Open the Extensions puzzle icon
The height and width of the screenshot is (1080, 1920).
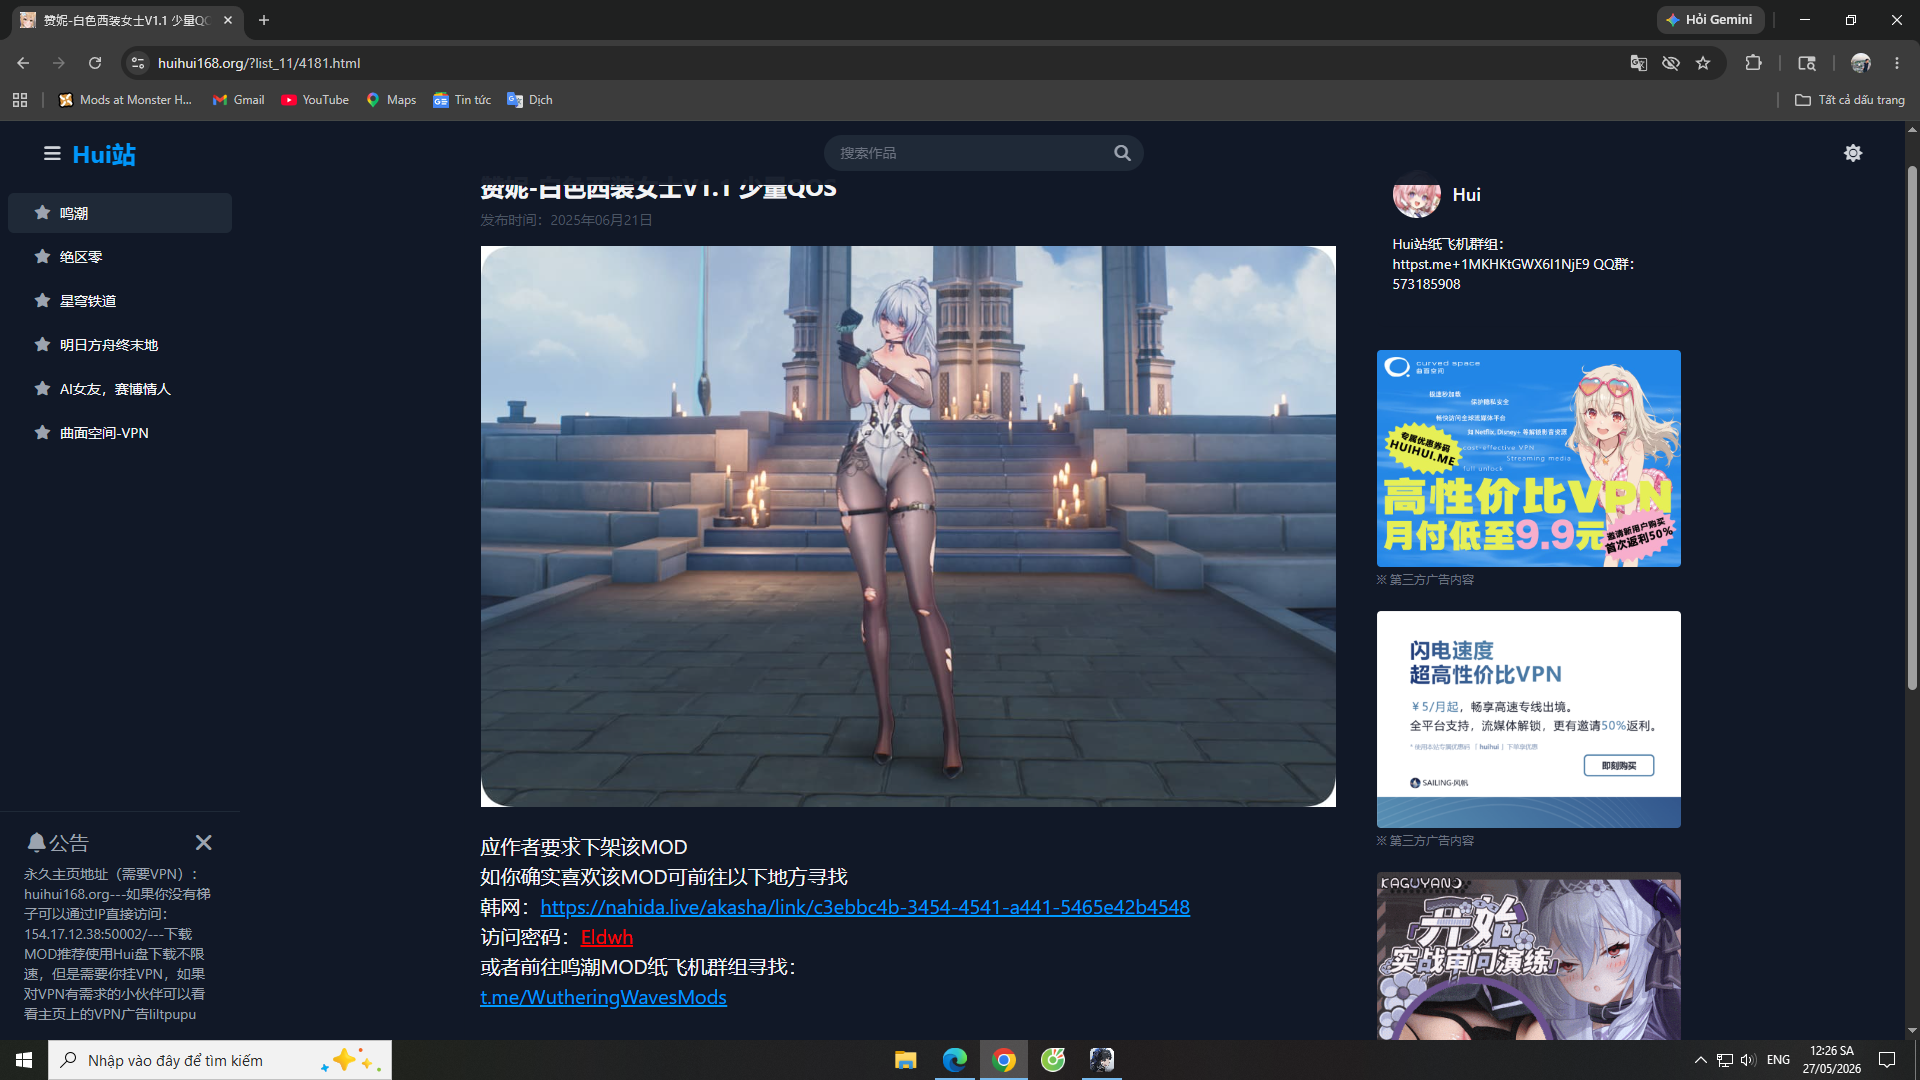(1753, 63)
